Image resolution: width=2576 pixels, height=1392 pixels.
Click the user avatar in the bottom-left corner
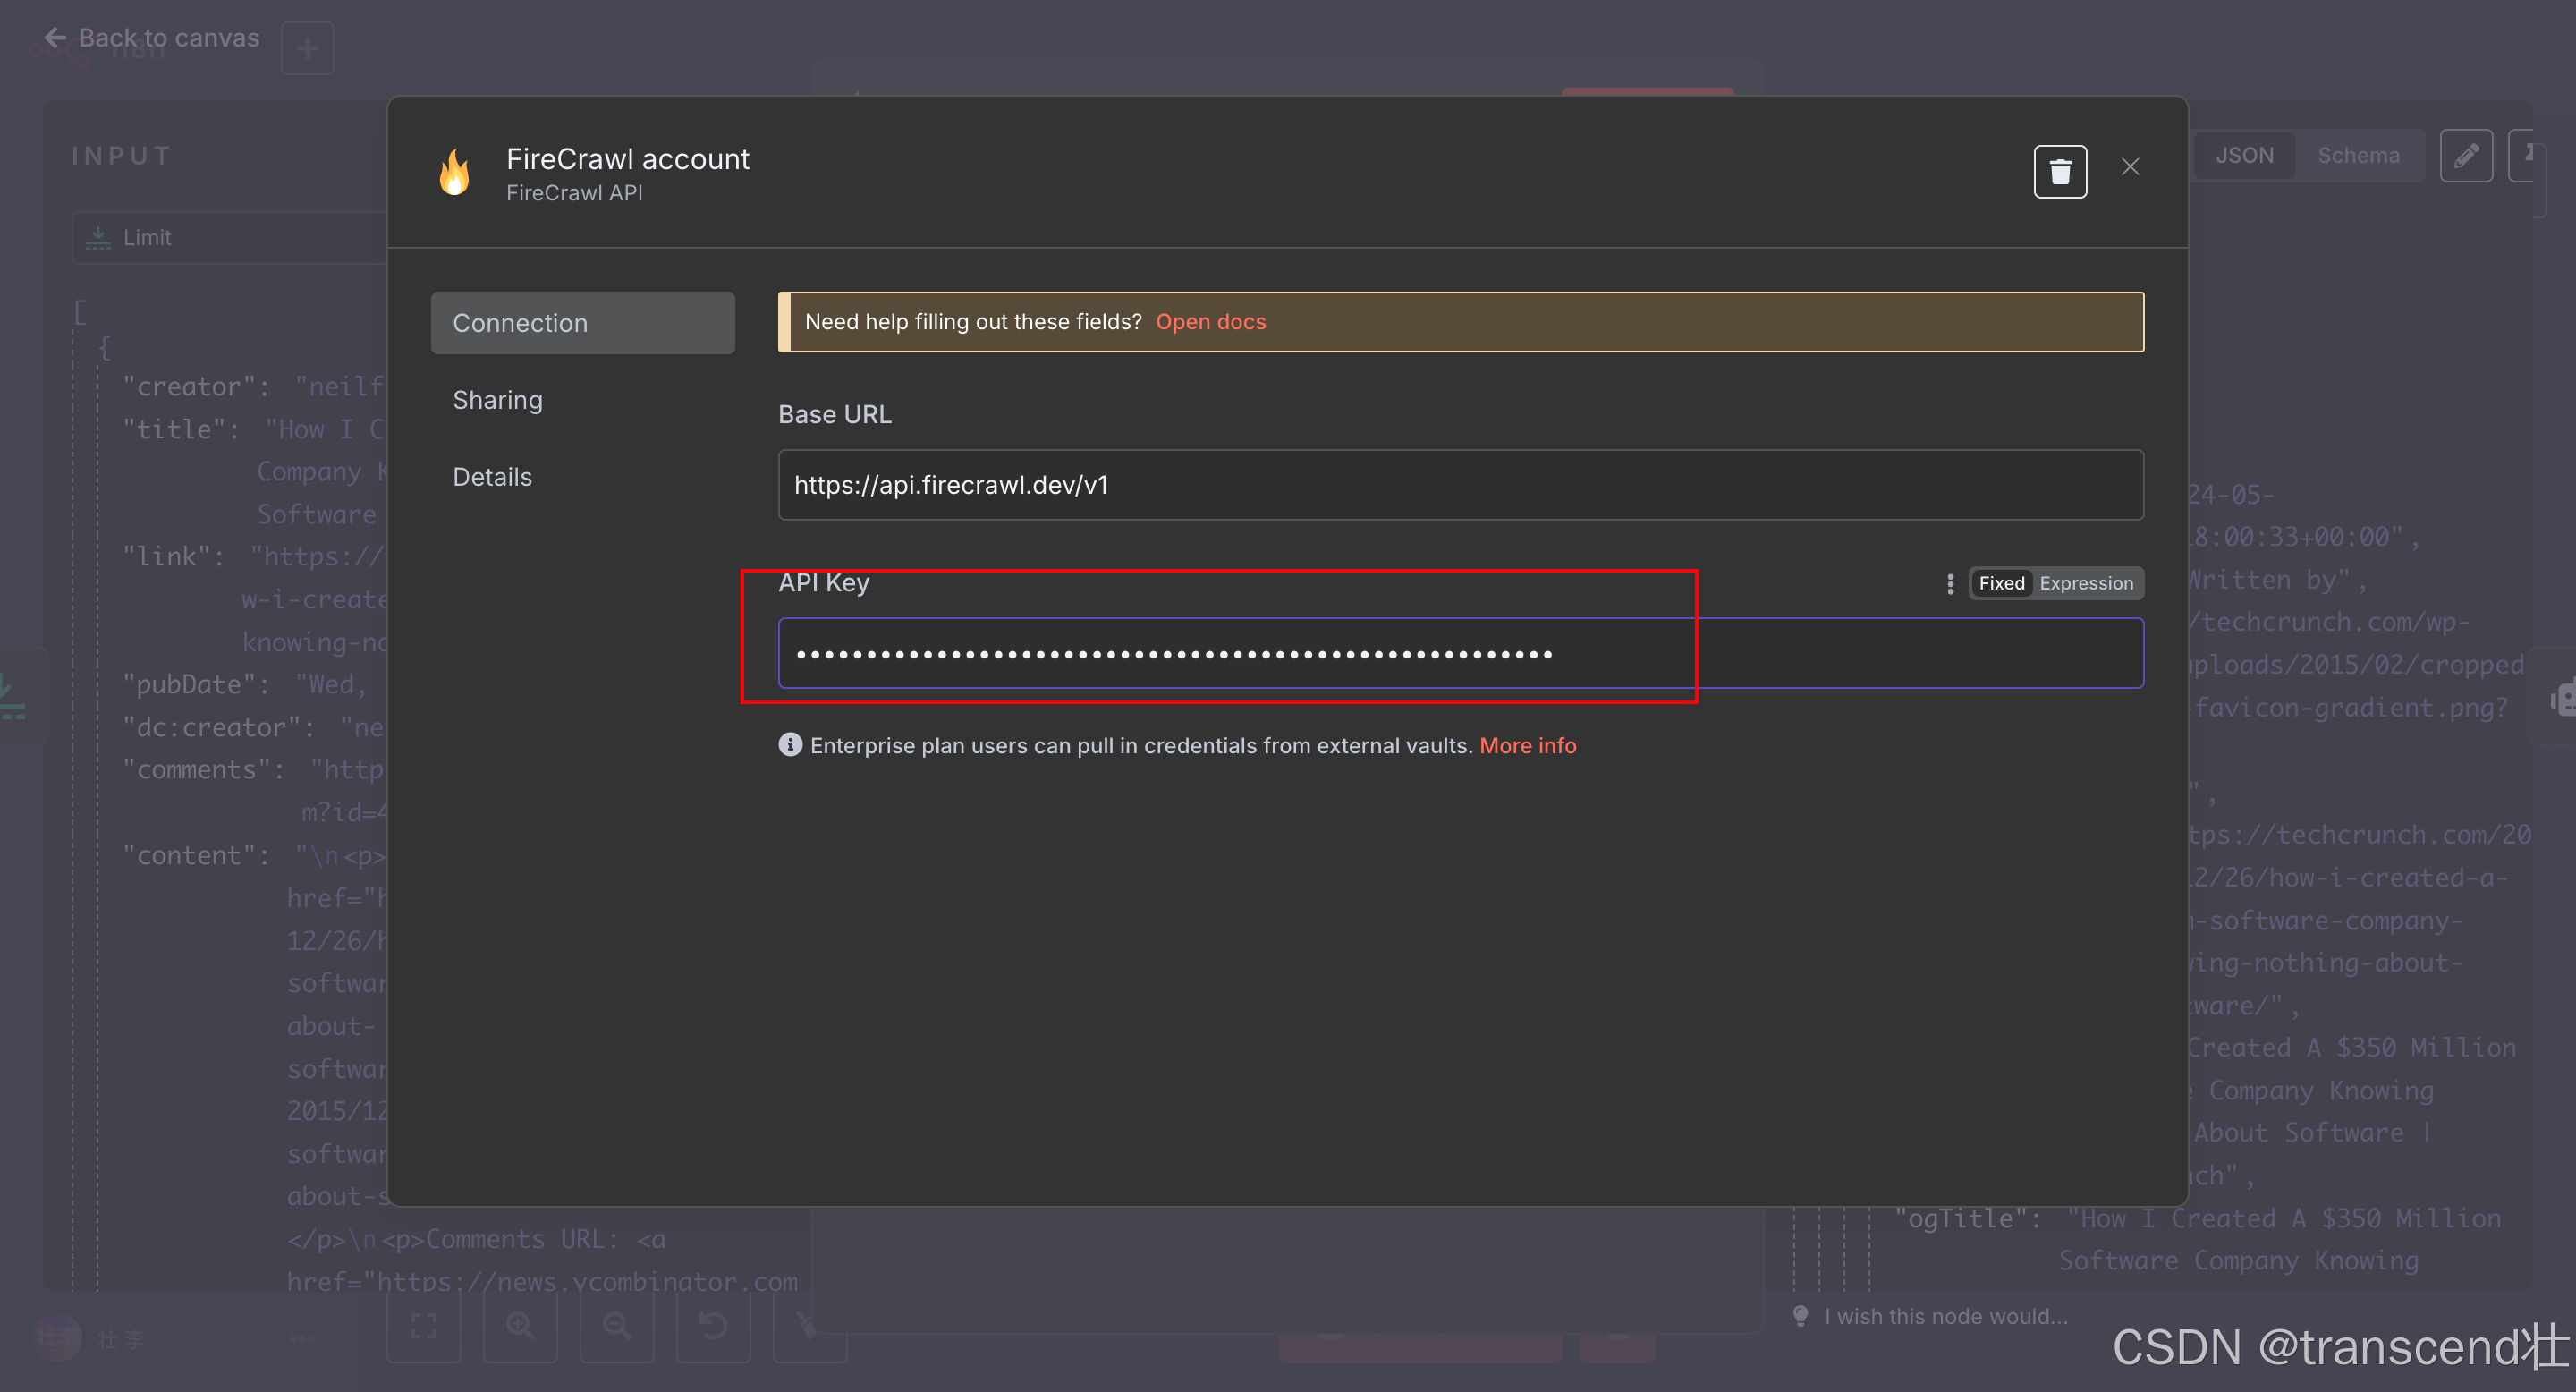pos(57,1338)
